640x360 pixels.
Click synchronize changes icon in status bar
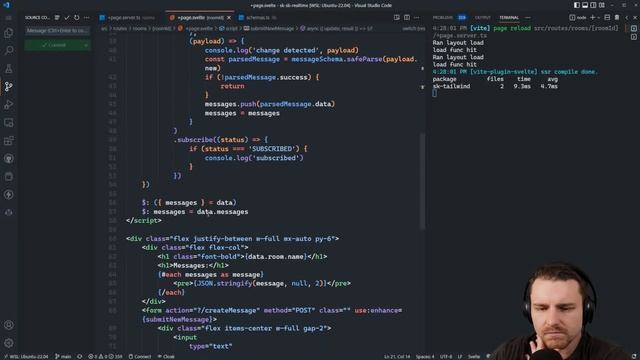pyautogui.click(x=80, y=356)
